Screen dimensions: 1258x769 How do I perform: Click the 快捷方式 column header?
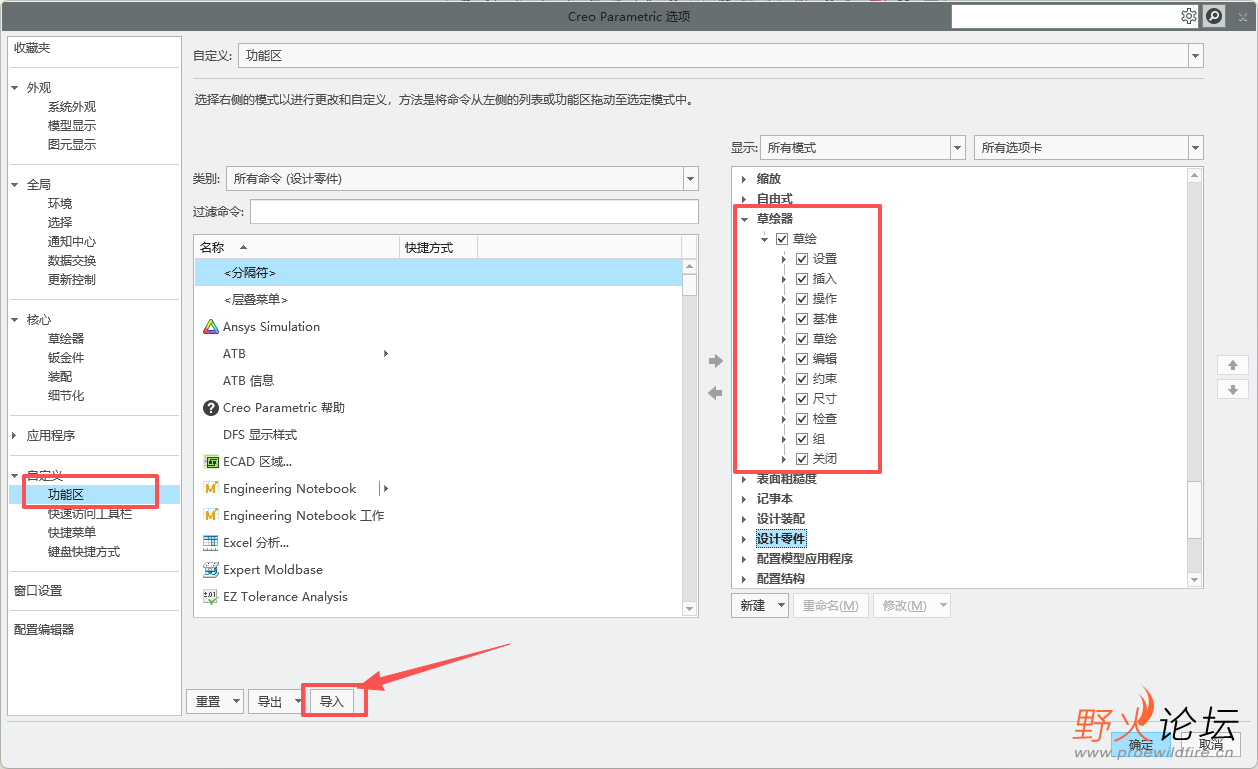point(439,248)
